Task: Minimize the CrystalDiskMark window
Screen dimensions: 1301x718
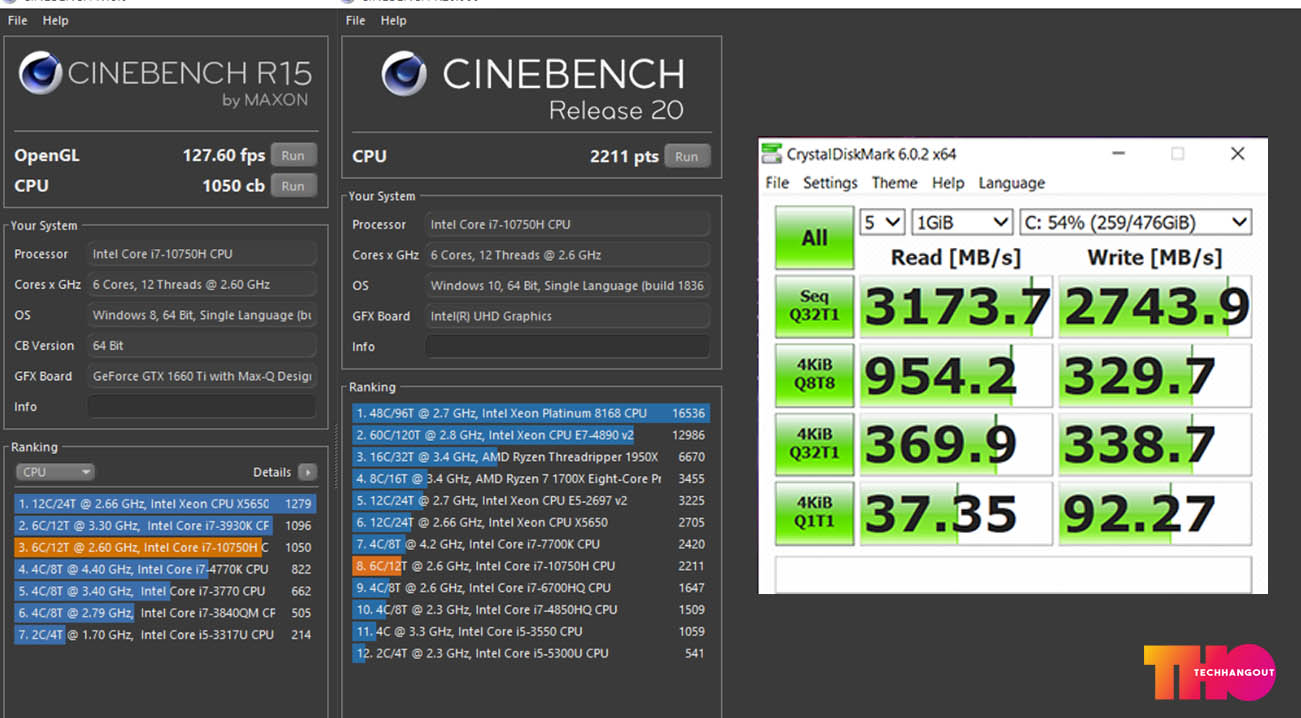Action: [x=1117, y=154]
